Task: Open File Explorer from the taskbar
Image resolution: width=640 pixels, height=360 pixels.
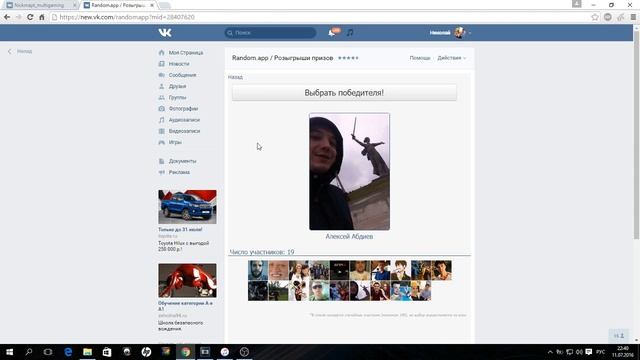Action: 87,352
